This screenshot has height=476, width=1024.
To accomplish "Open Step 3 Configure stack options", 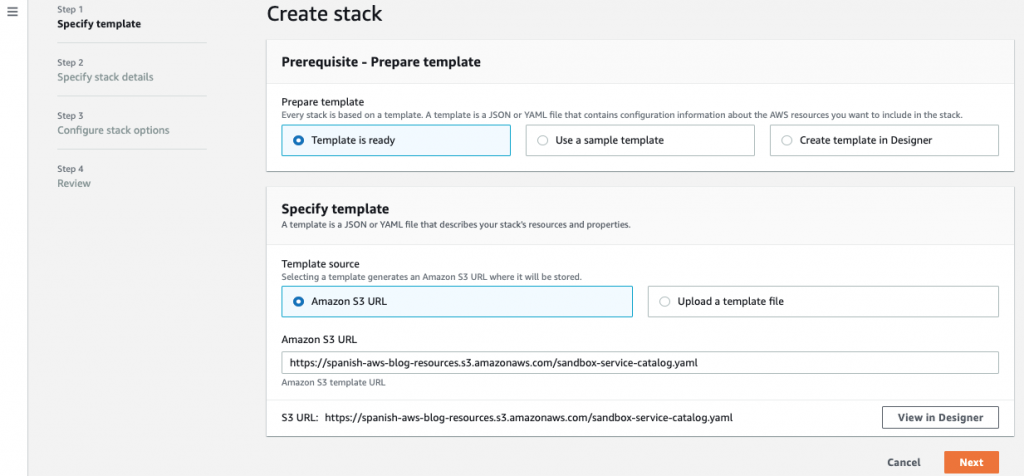I will pyautogui.click(x=113, y=130).
